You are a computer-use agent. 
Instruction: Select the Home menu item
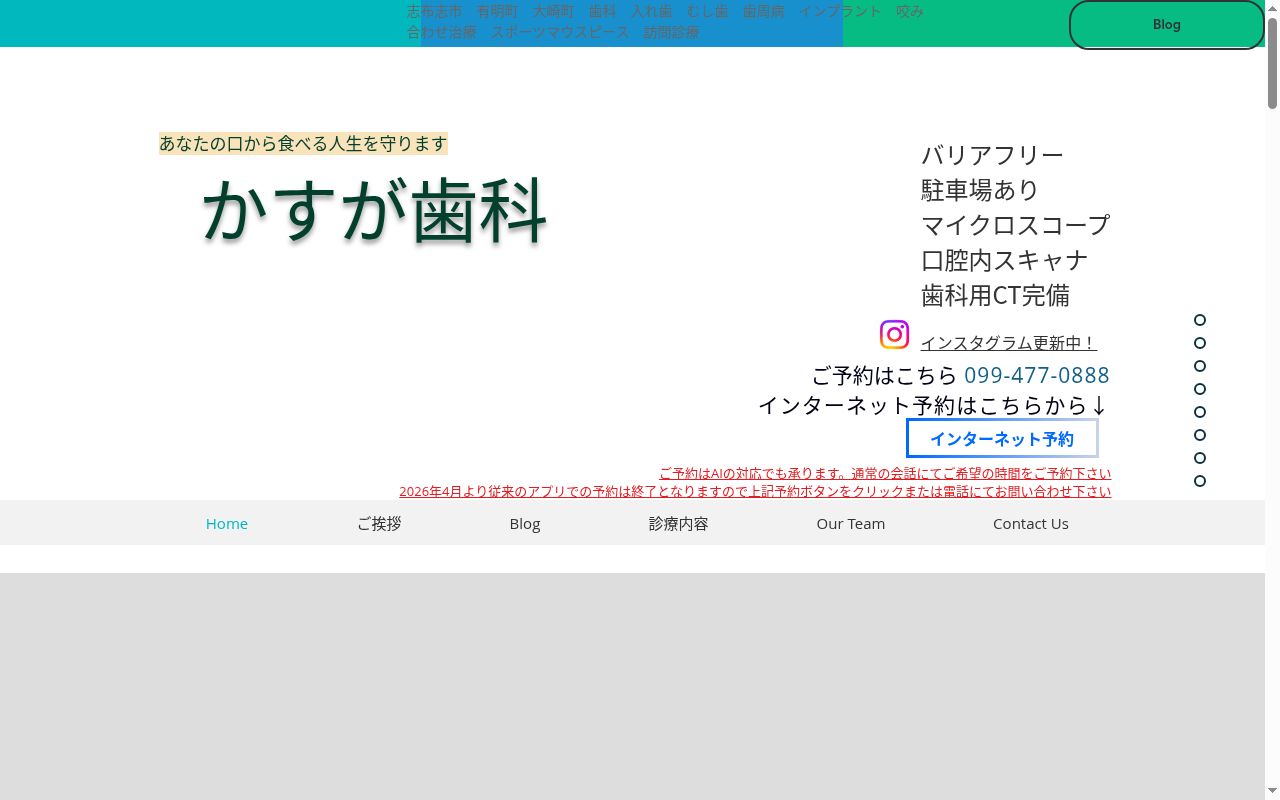[x=227, y=523]
